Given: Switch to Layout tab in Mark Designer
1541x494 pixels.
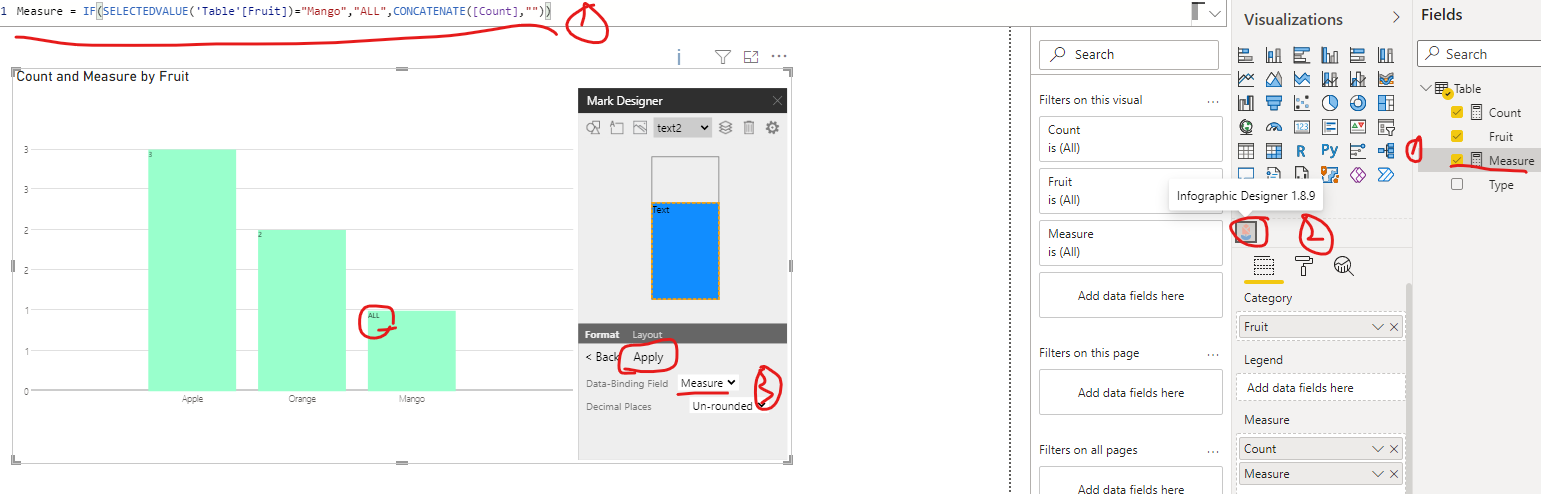Looking at the screenshot, I should click(x=647, y=334).
